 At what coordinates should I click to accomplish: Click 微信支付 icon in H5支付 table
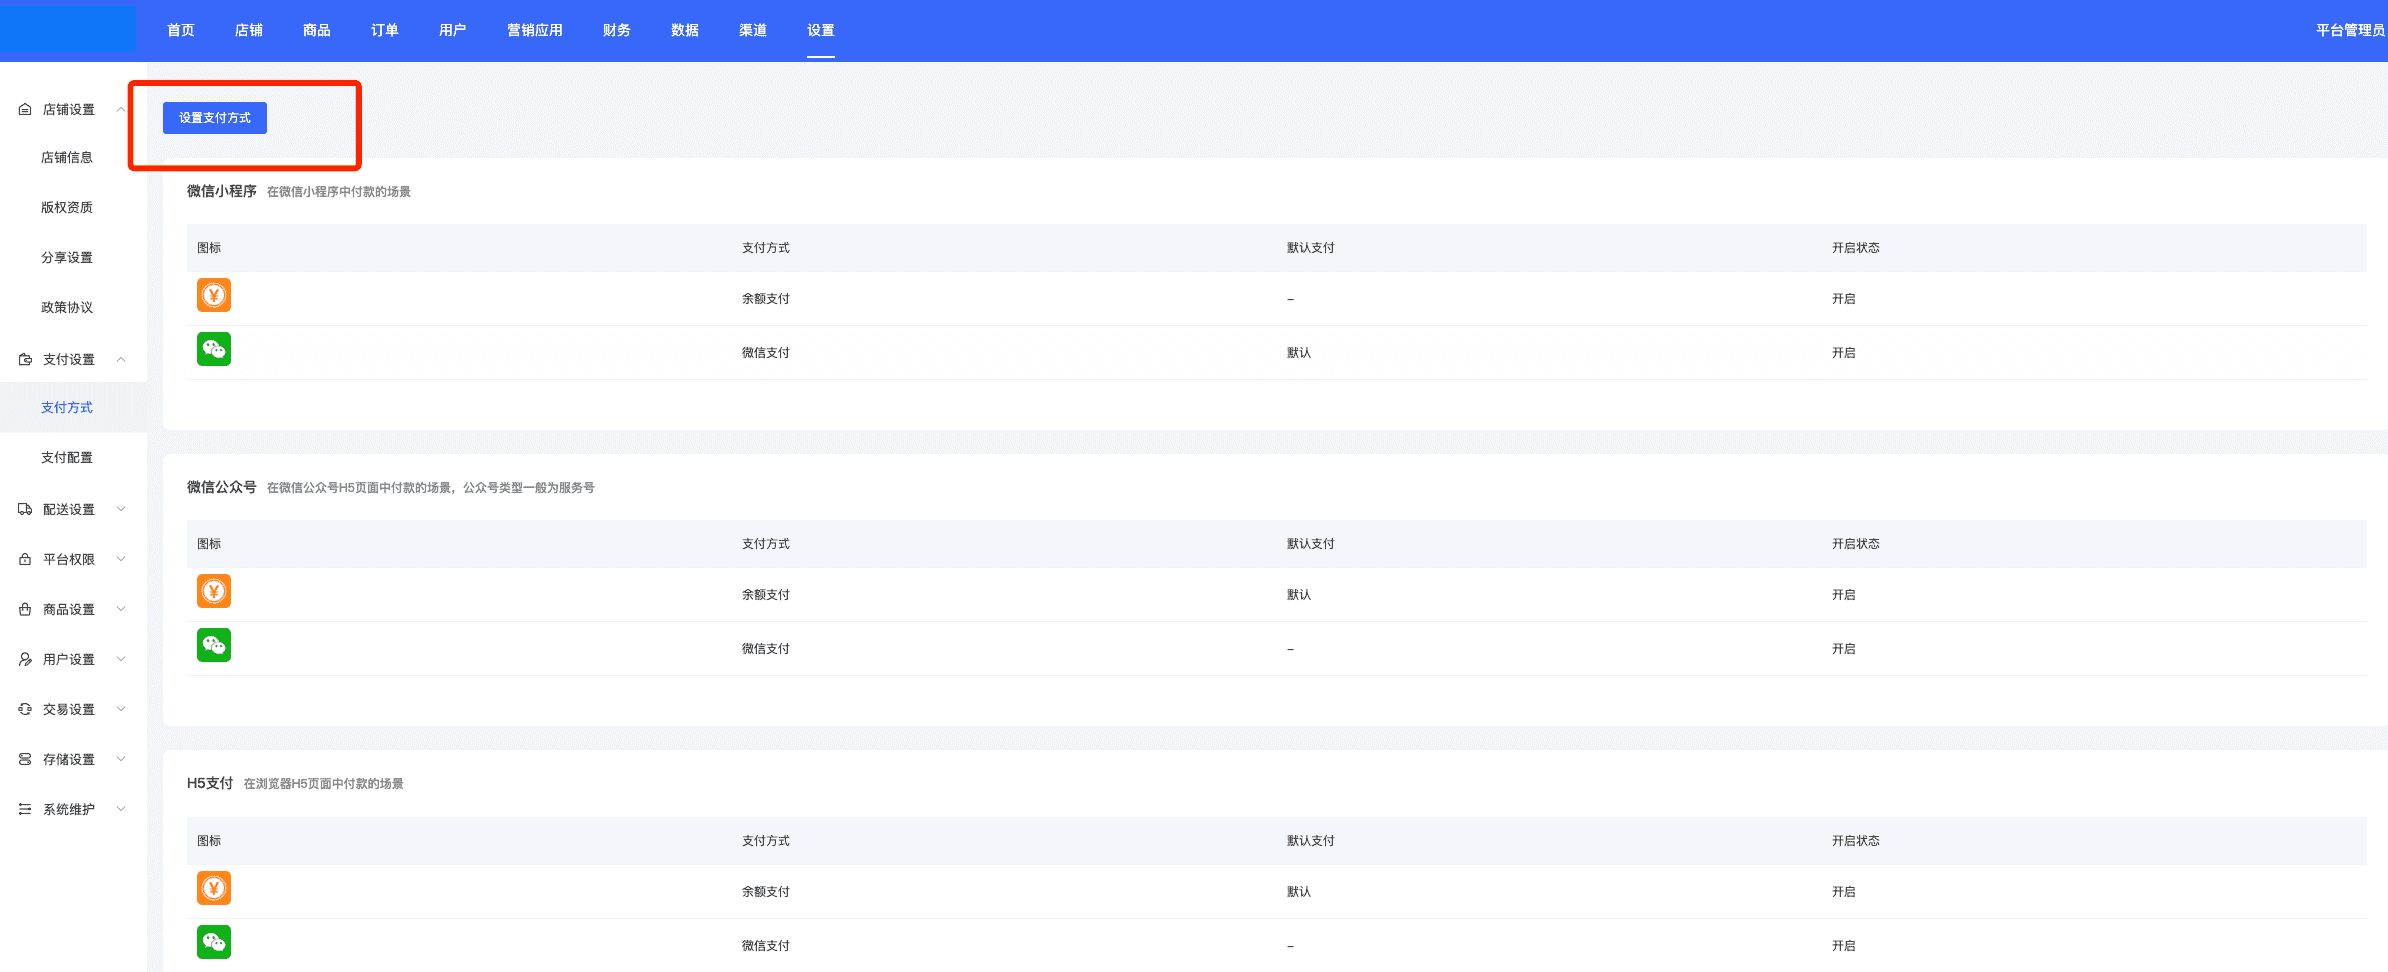[214, 942]
